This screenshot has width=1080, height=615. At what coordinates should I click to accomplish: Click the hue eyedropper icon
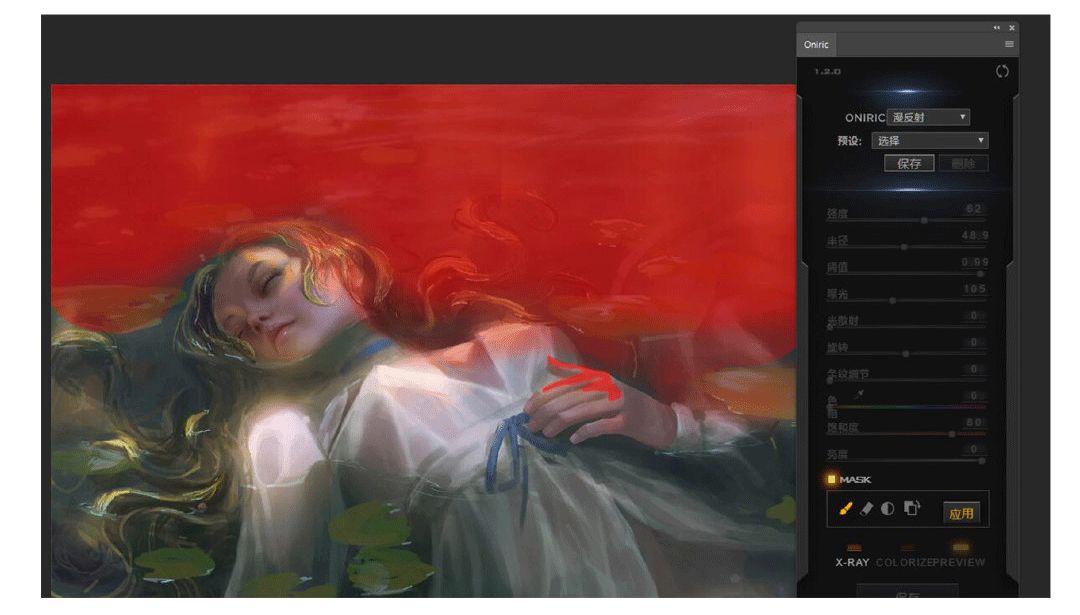pyautogui.click(x=860, y=393)
